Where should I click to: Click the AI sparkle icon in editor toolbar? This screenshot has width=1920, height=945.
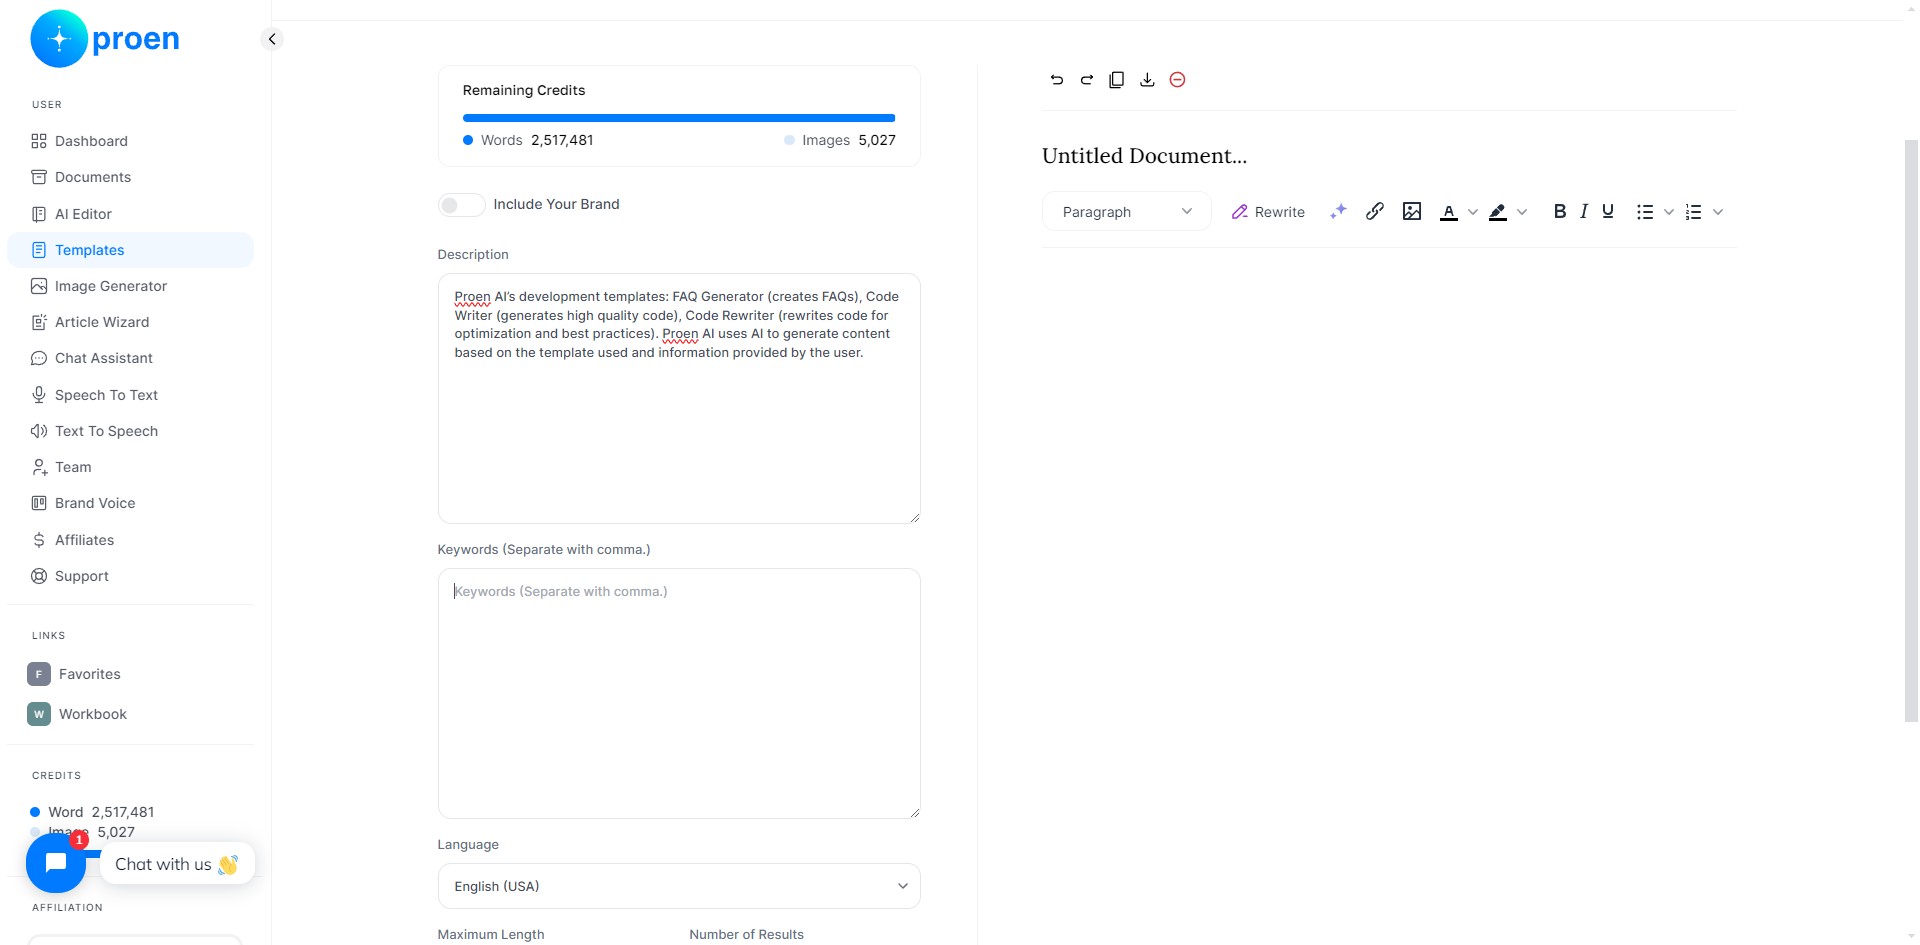click(x=1338, y=211)
